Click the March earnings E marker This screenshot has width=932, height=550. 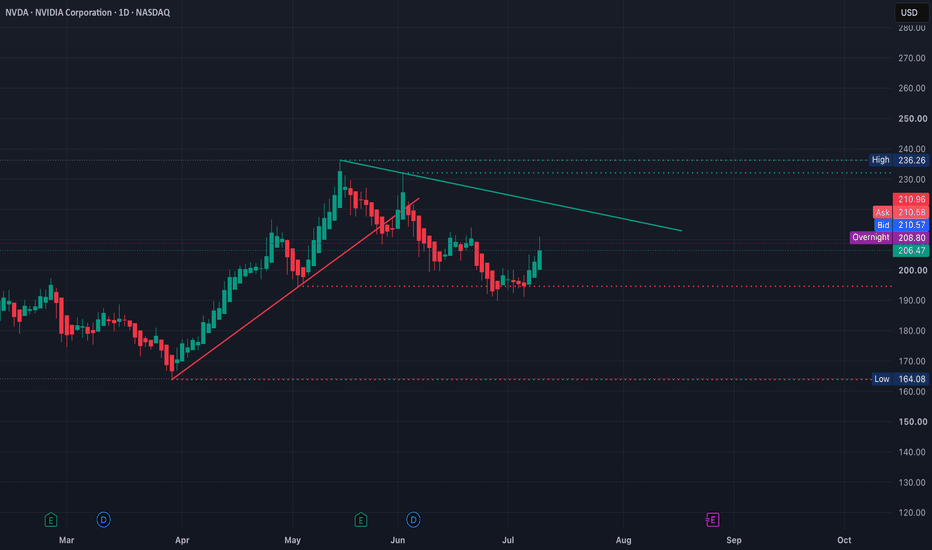click(x=51, y=520)
